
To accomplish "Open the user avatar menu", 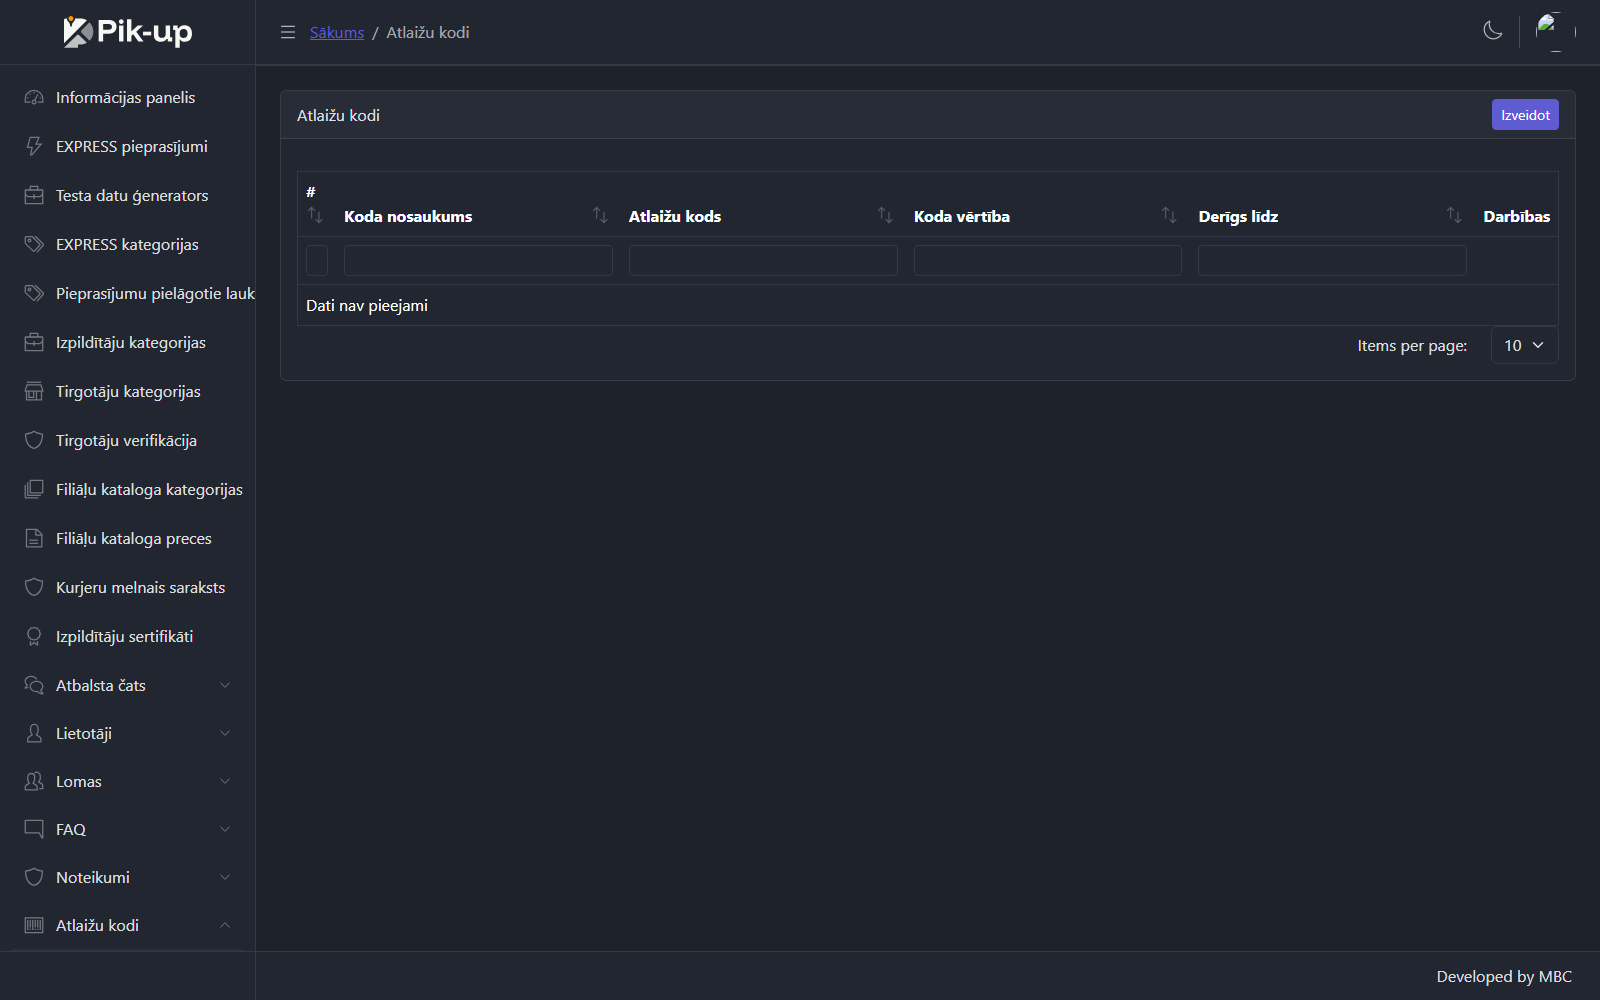I will coord(1555,32).
